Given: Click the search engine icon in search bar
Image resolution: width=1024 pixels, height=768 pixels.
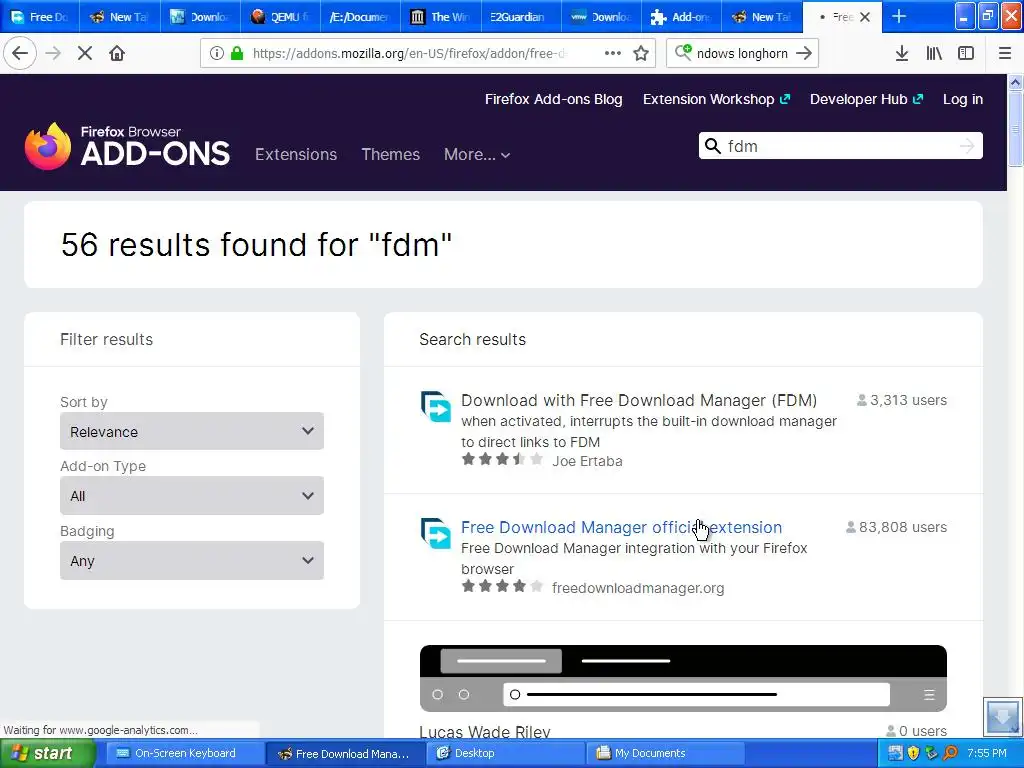Looking at the screenshot, I should (x=683, y=53).
